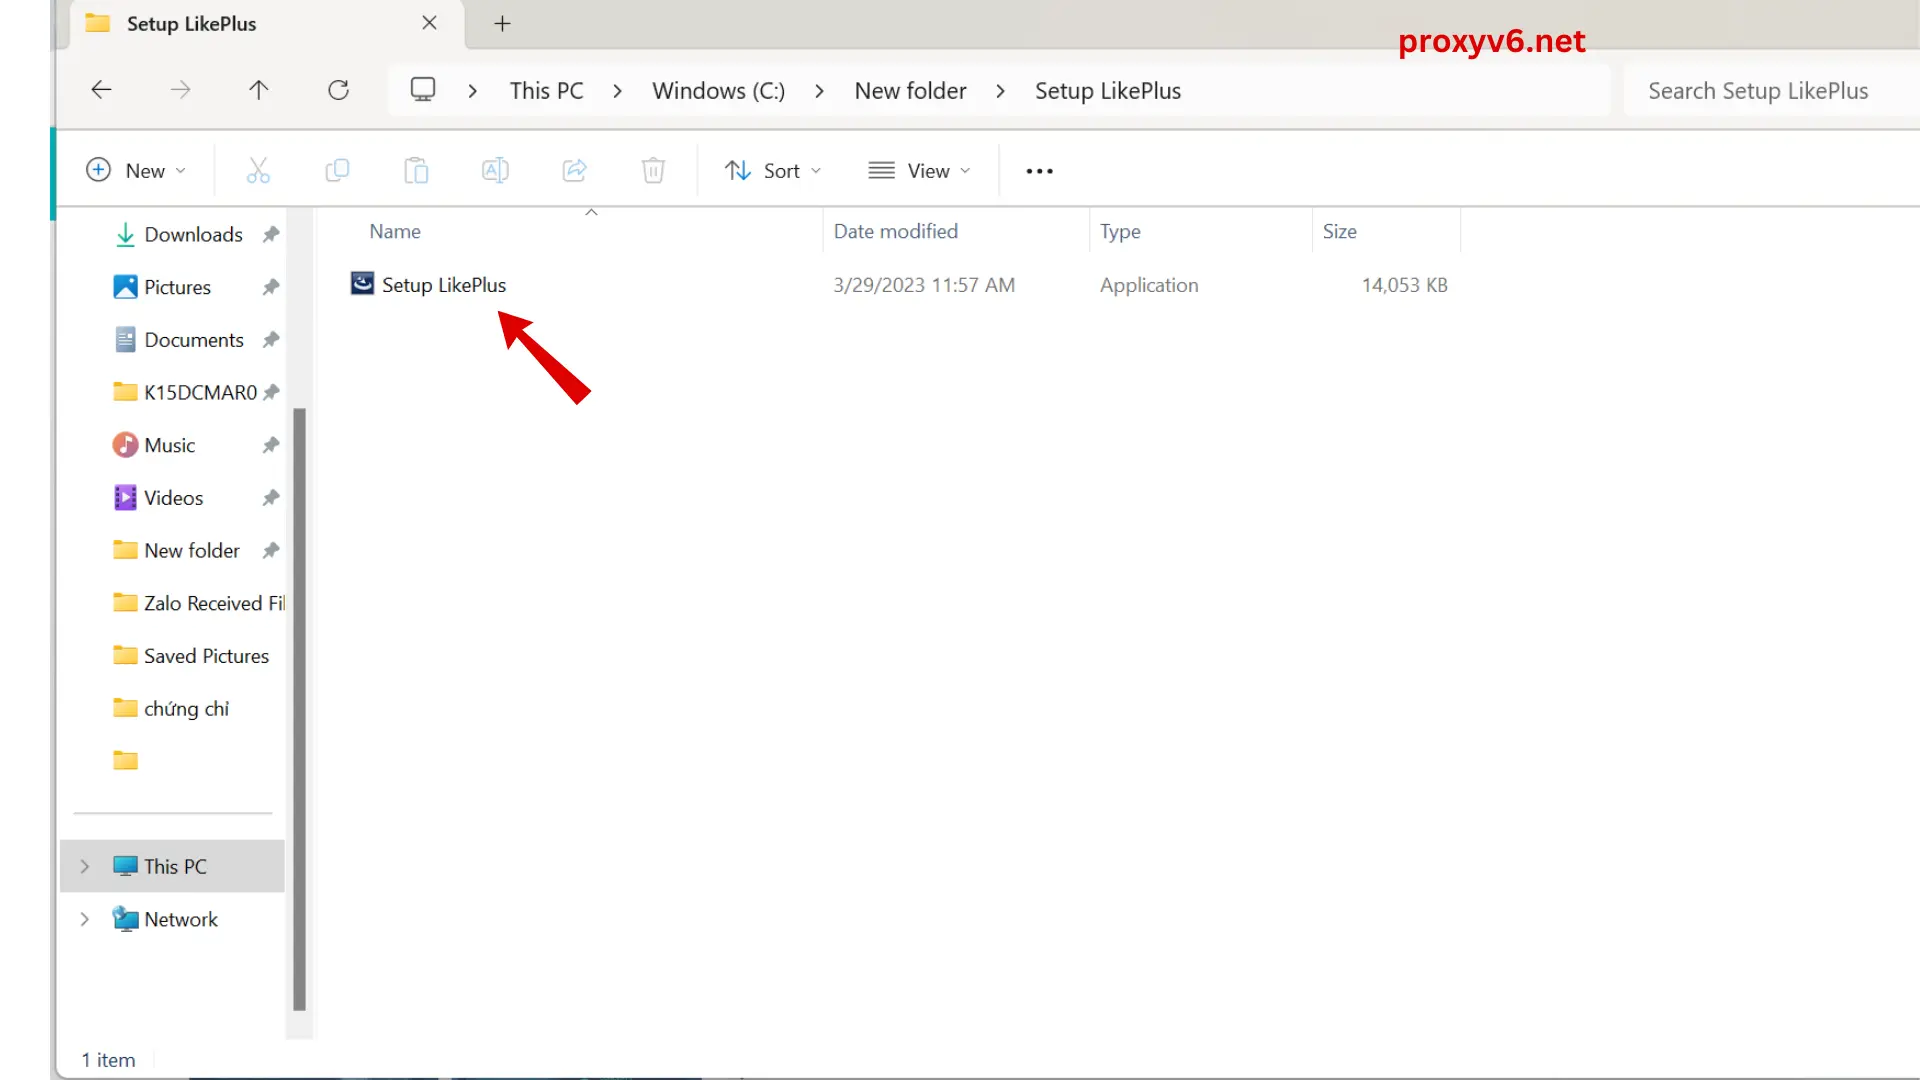1920x1080 pixels.
Task: Click pin icon next to Videos
Action: (x=270, y=498)
